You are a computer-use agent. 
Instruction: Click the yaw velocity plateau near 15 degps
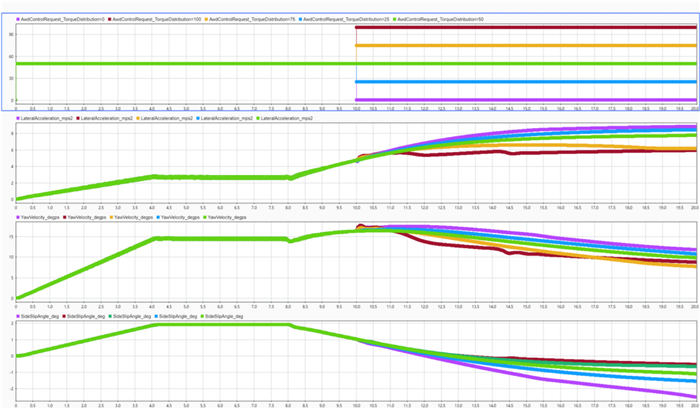click(x=220, y=238)
